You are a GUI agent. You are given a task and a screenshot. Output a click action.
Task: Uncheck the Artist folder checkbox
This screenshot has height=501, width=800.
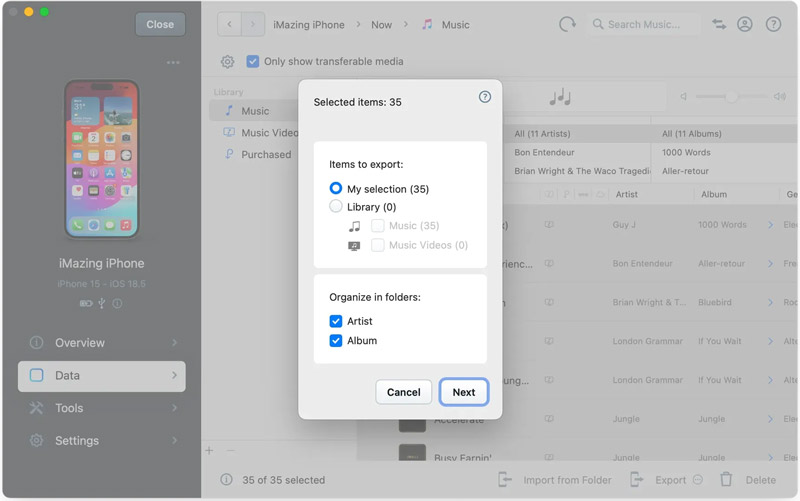(x=336, y=321)
